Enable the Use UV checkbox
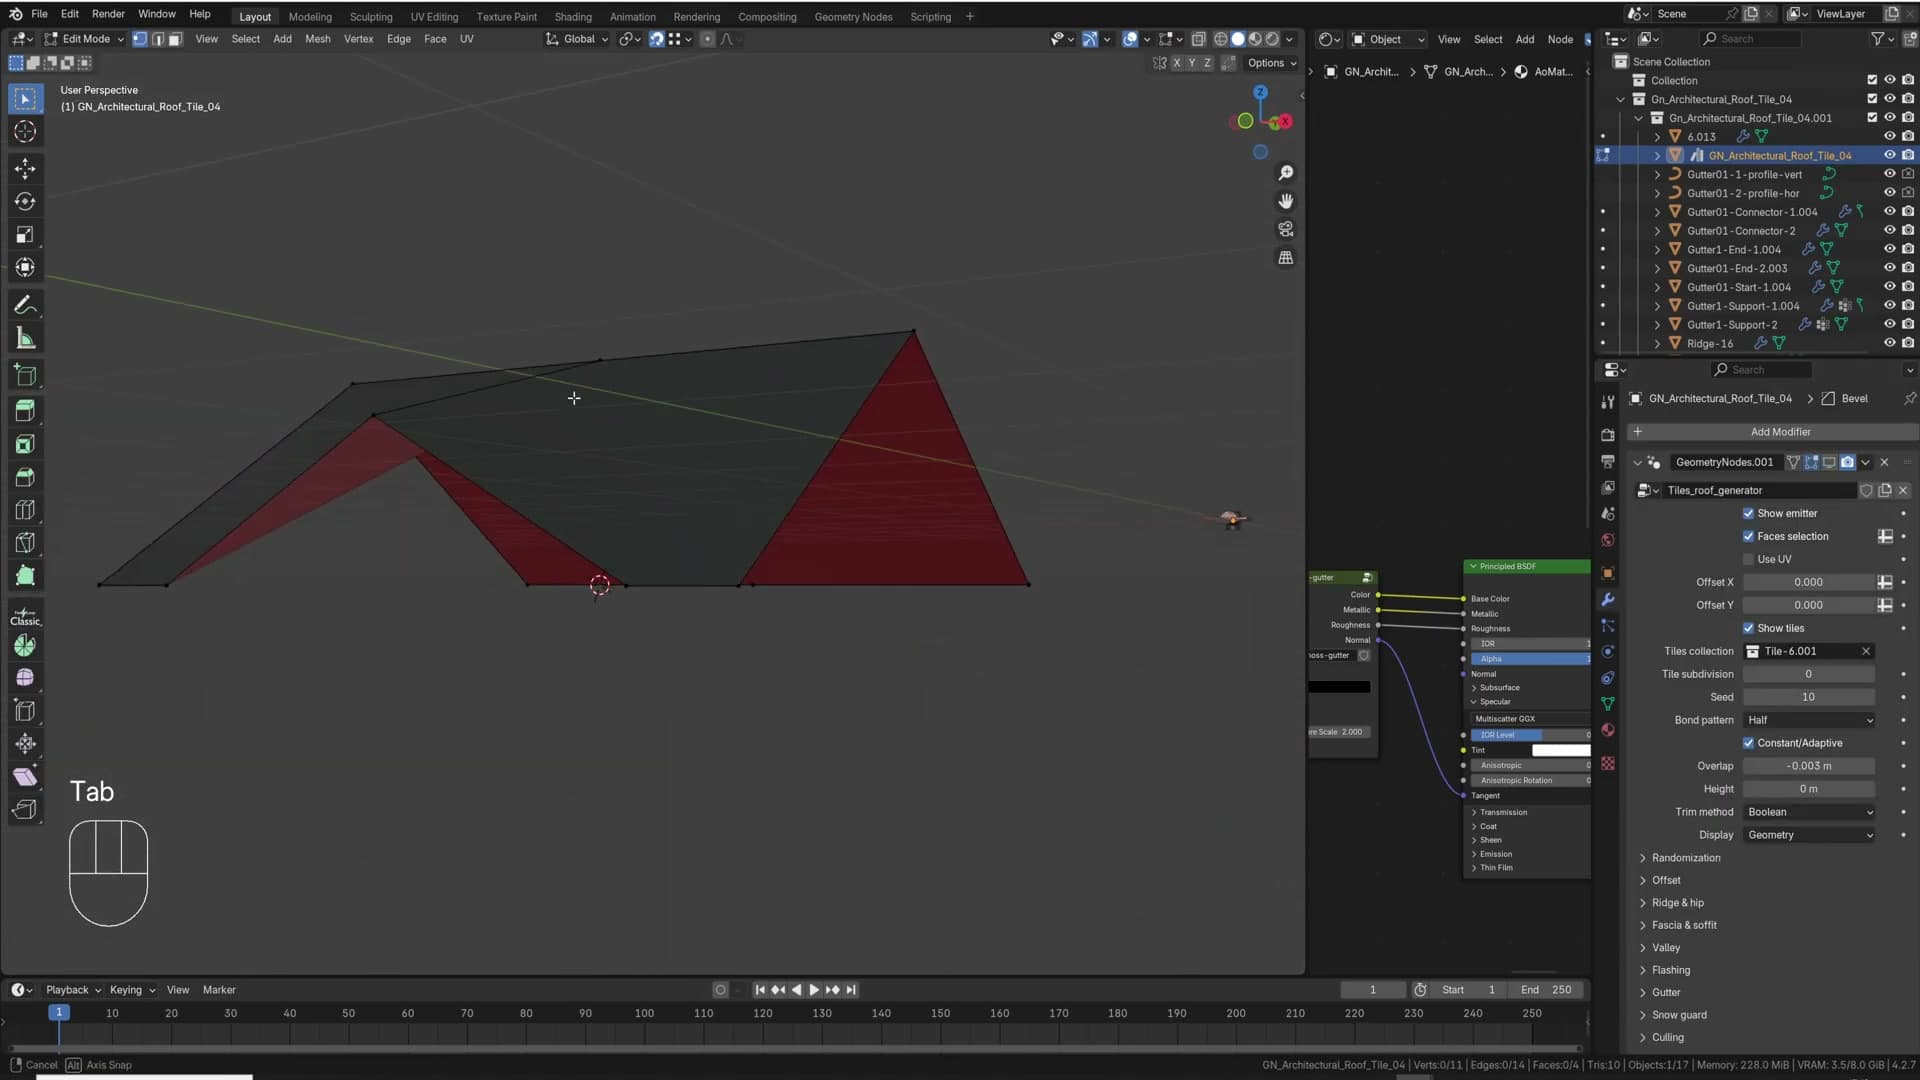 pyautogui.click(x=1748, y=559)
